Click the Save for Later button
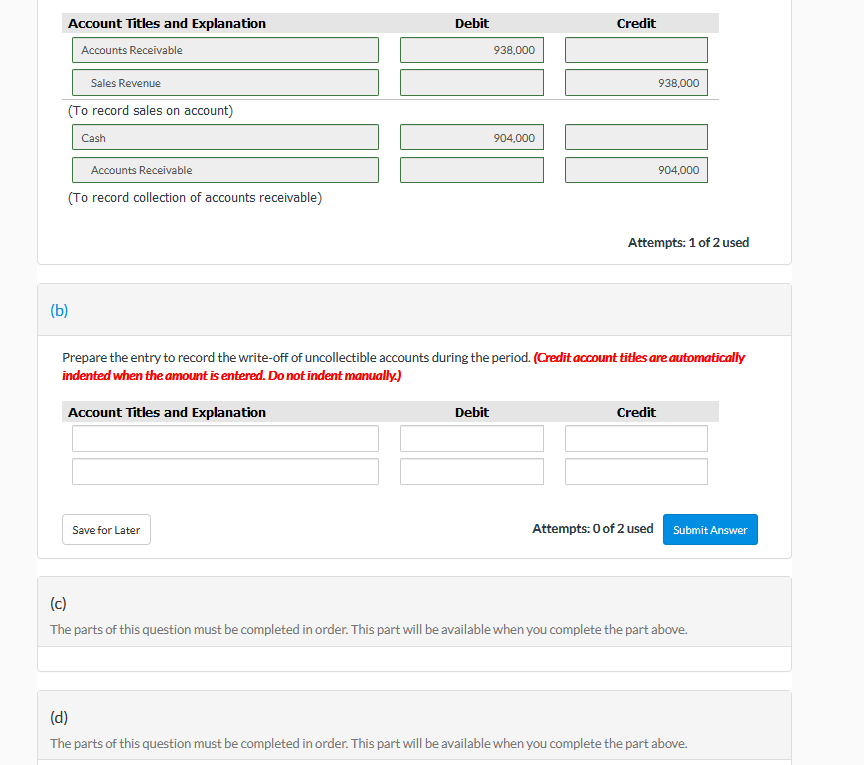This screenshot has height=765, width=864. tap(106, 529)
